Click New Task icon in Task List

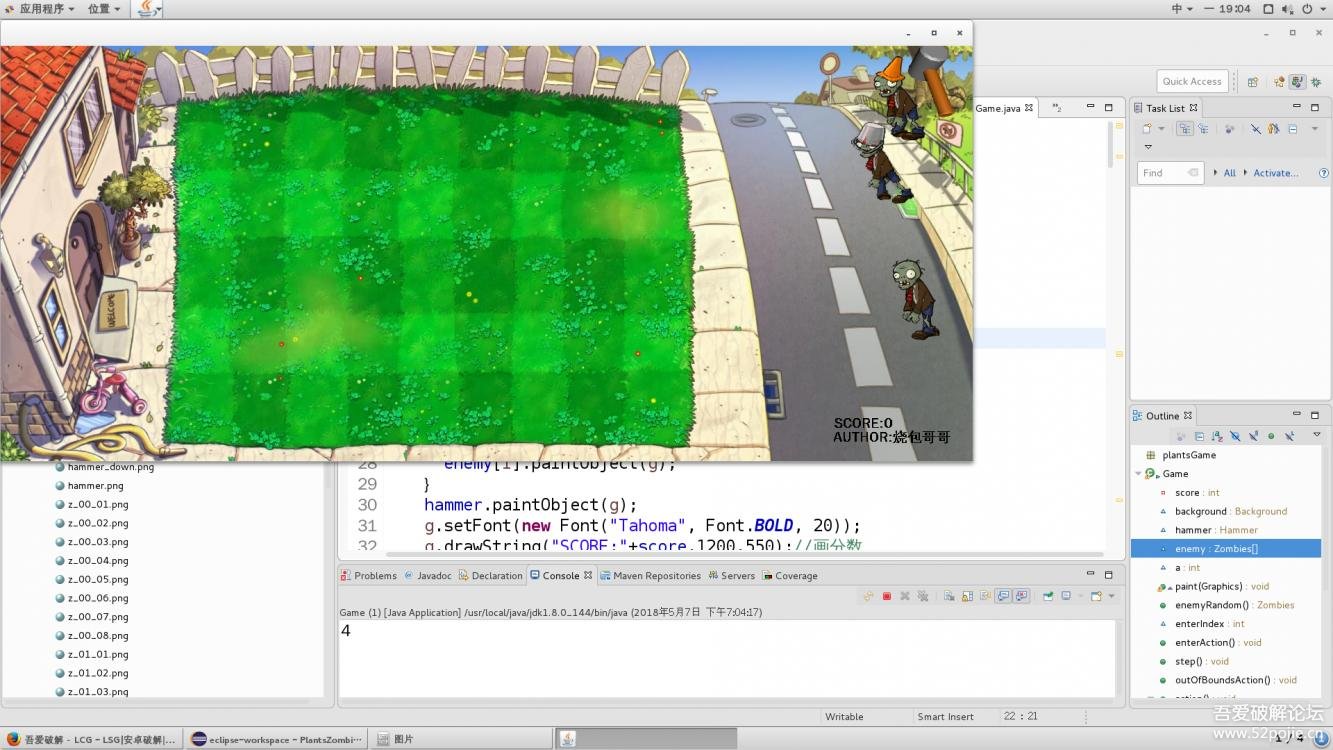point(1147,128)
